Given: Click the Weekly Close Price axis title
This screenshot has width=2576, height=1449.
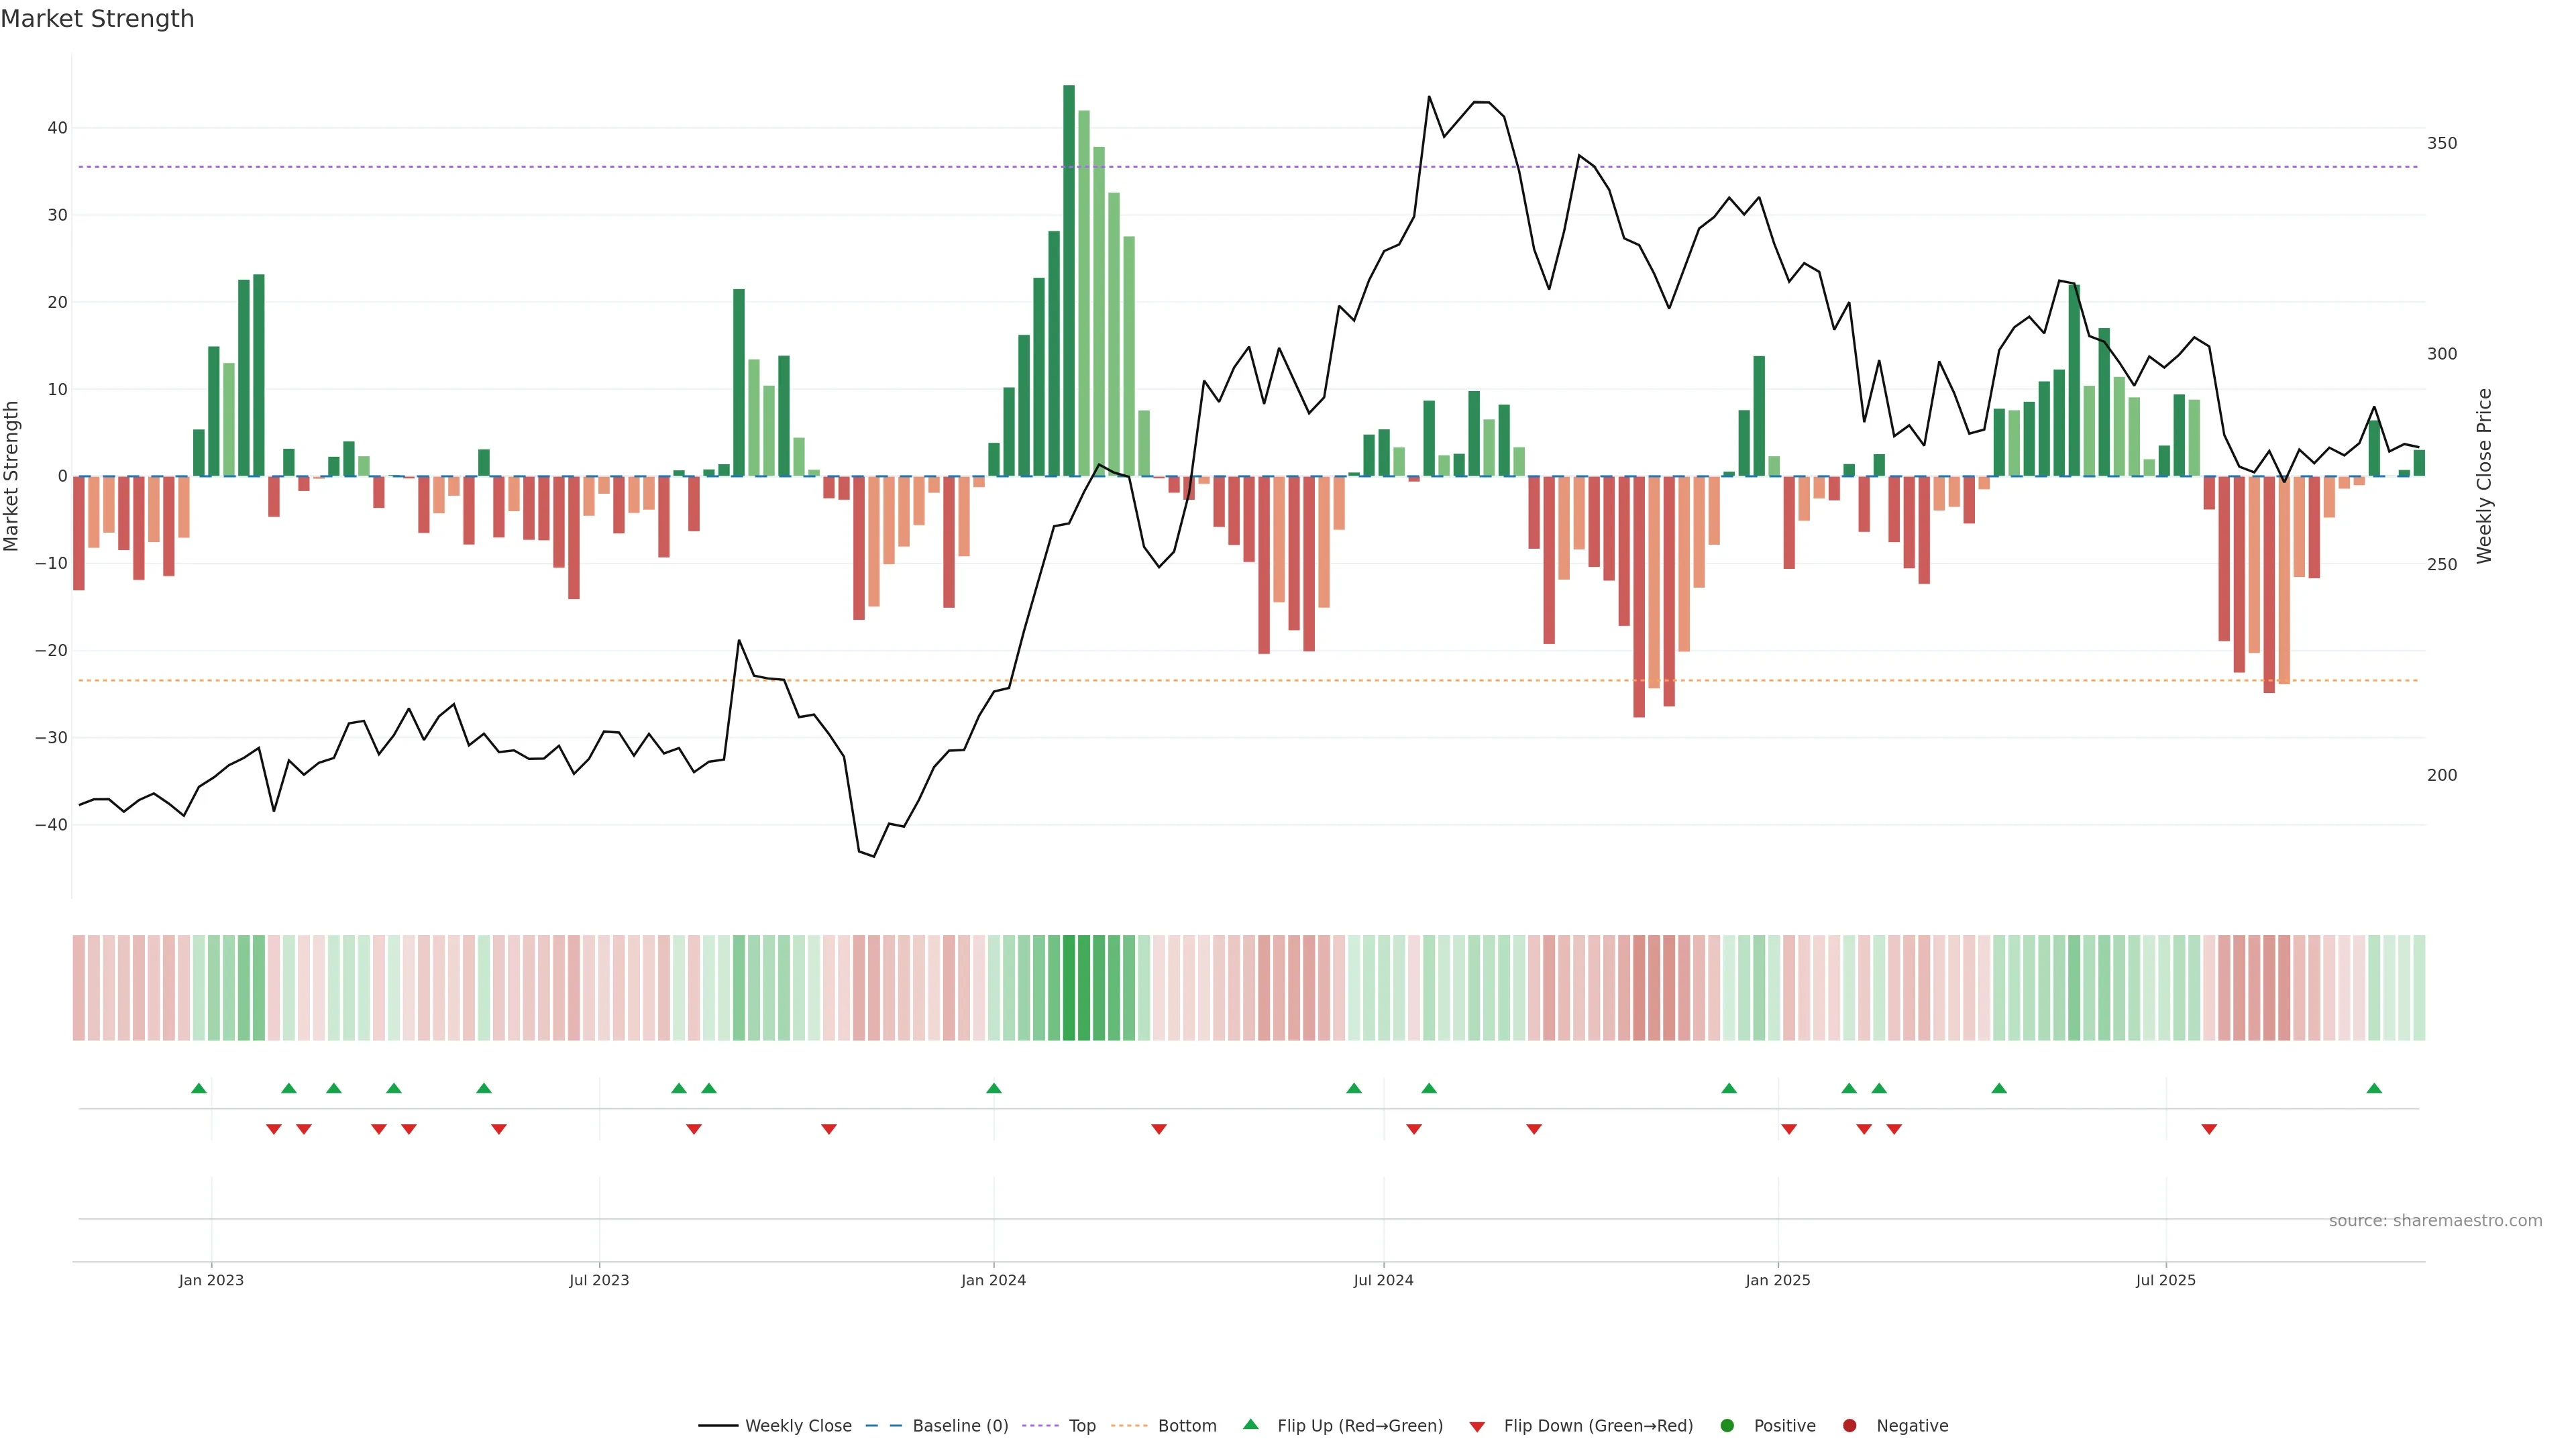Looking at the screenshot, I should pyautogui.click(x=2484, y=476).
